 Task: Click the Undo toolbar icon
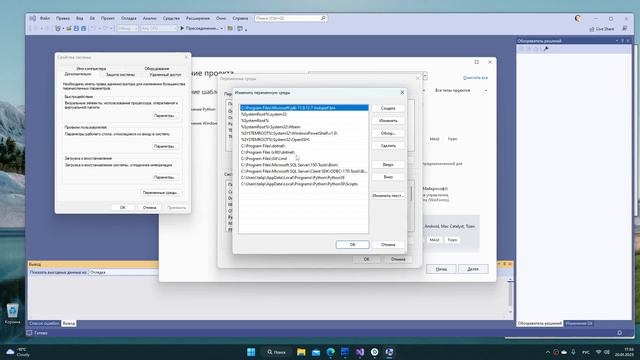pos(93,29)
